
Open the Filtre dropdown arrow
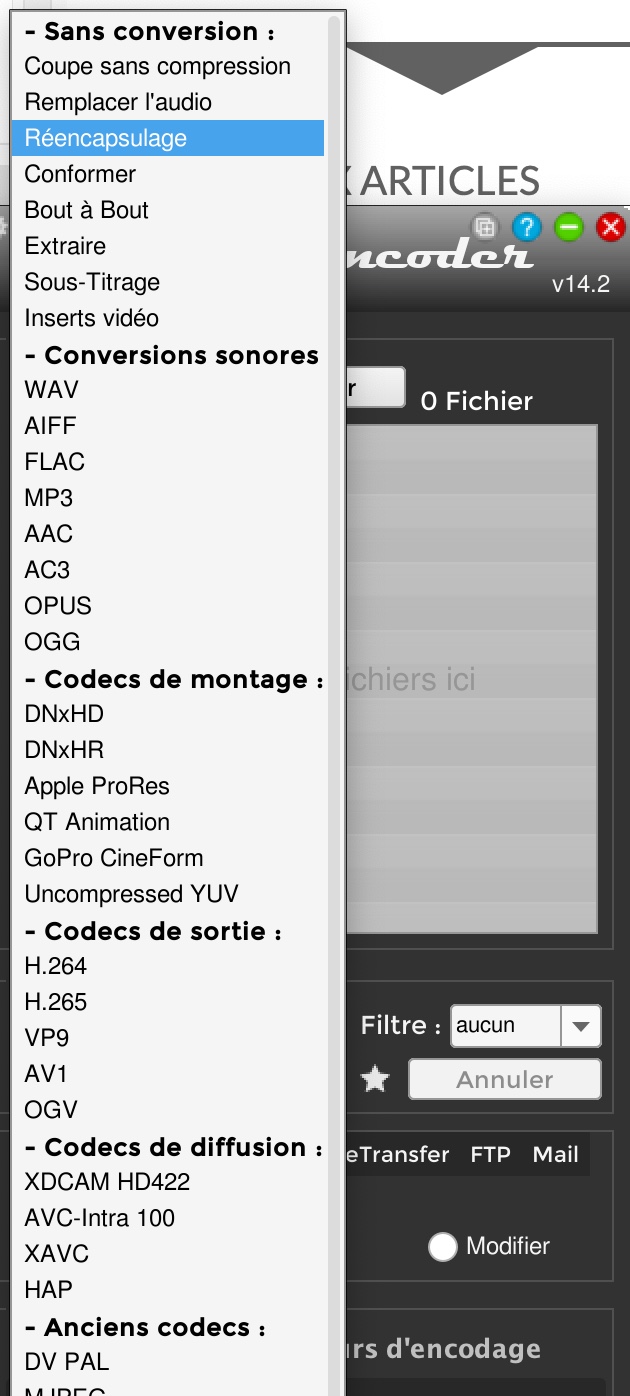click(x=581, y=1026)
